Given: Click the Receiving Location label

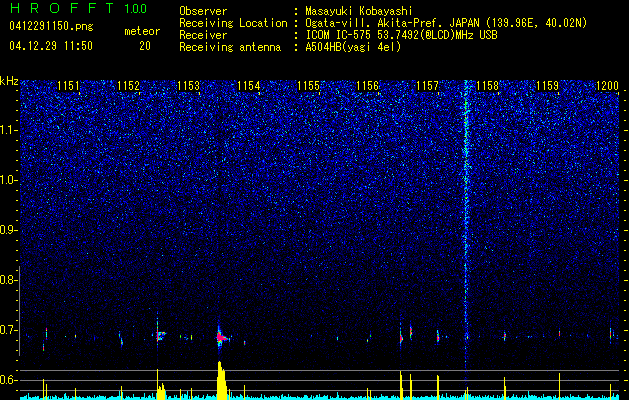Looking at the screenshot, I should [x=233, y=23].
